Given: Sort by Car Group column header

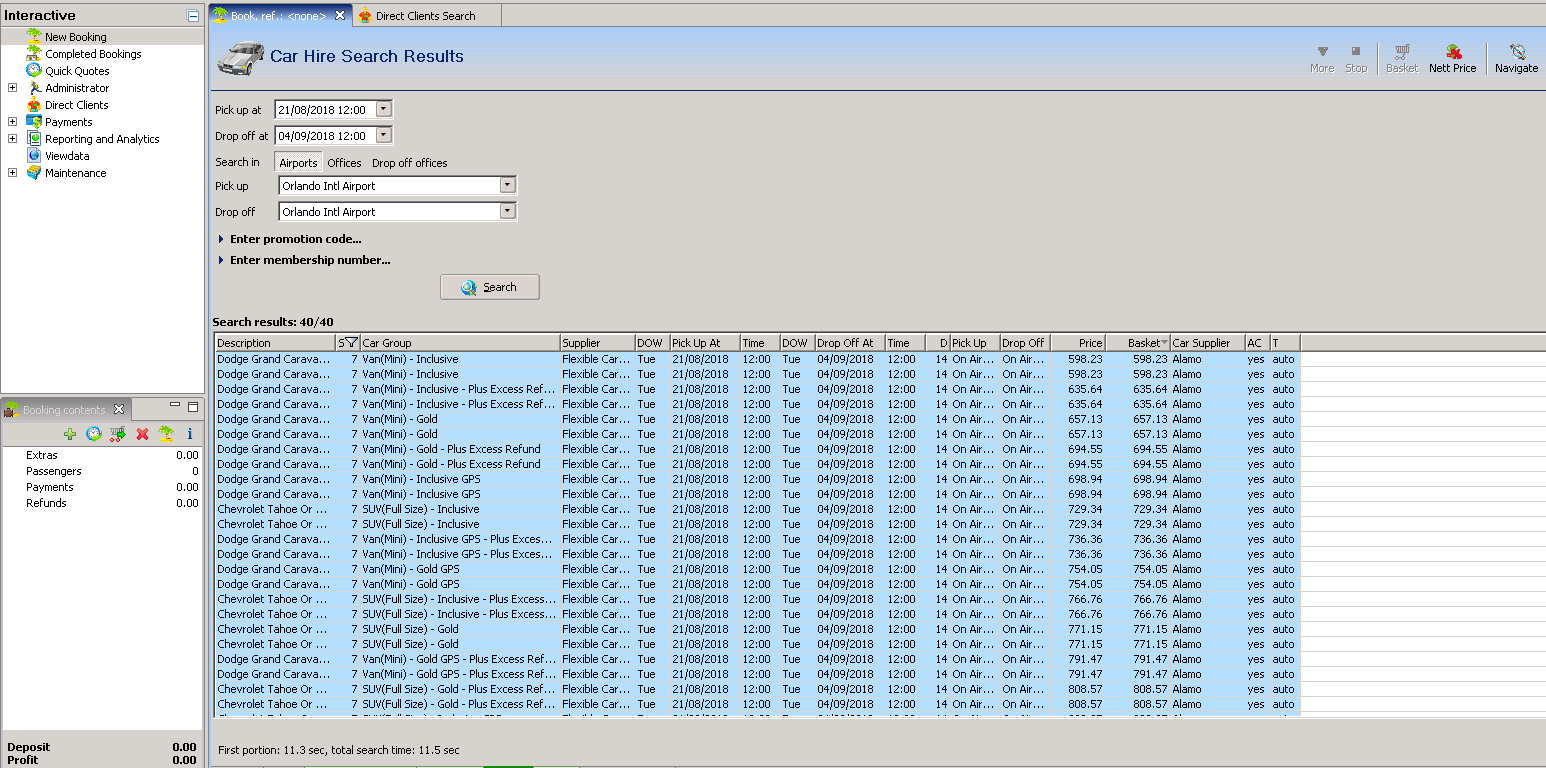Looking at the screenshot, I should pos(460,343).
